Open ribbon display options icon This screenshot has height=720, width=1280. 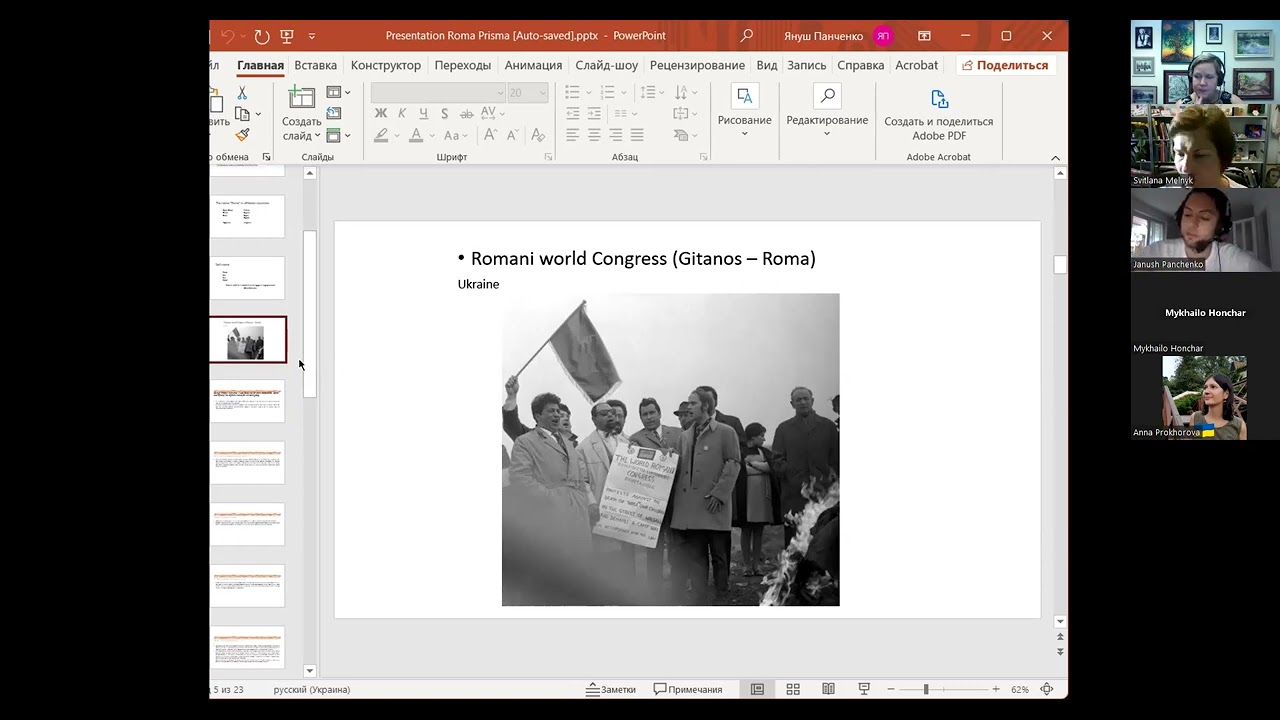pos(924,36)
